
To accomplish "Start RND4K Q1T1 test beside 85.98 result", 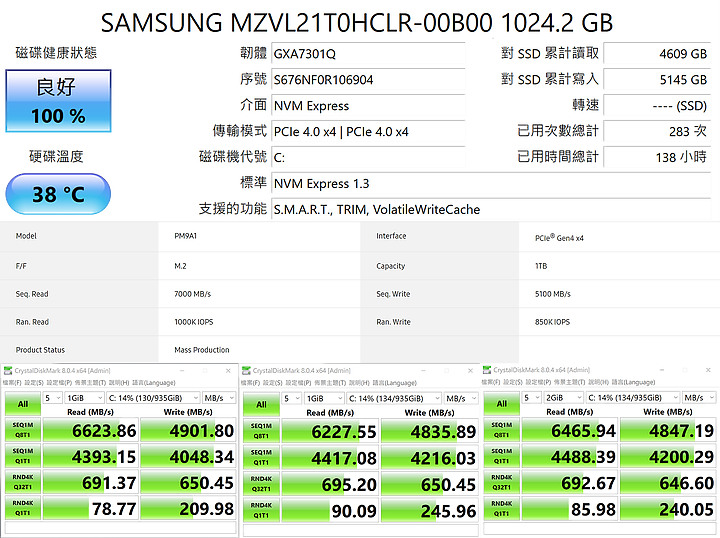I will coord(502,509).
